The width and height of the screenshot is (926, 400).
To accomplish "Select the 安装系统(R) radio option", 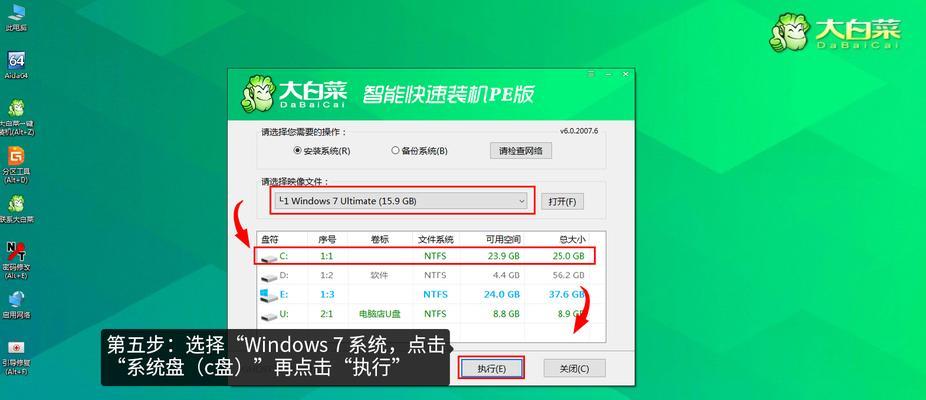I will coord(322,151).
